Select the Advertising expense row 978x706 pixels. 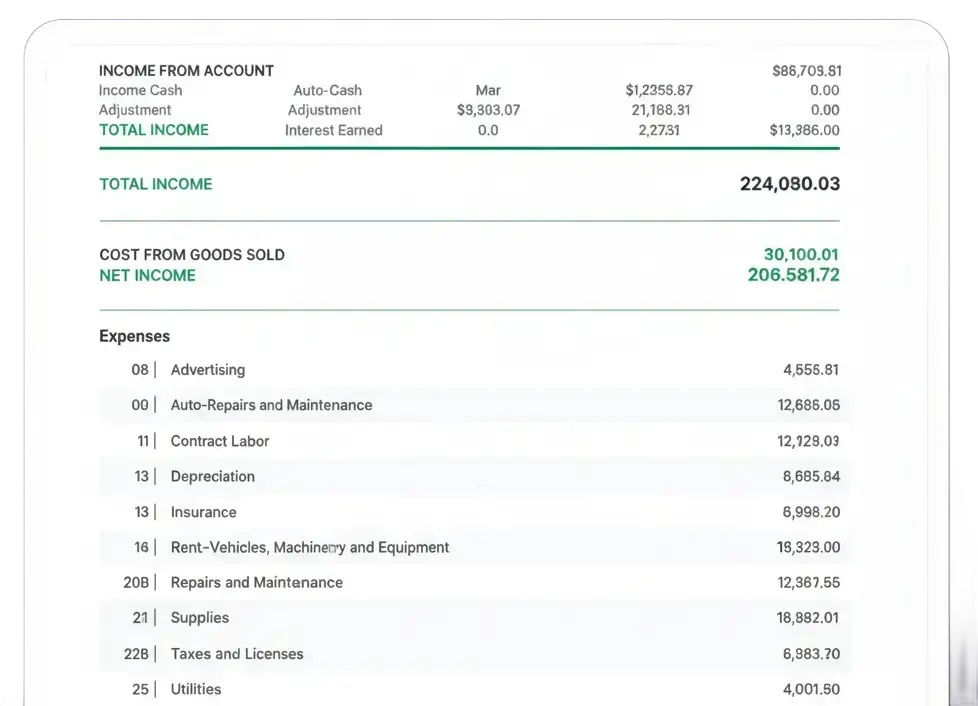coord(208,370)
